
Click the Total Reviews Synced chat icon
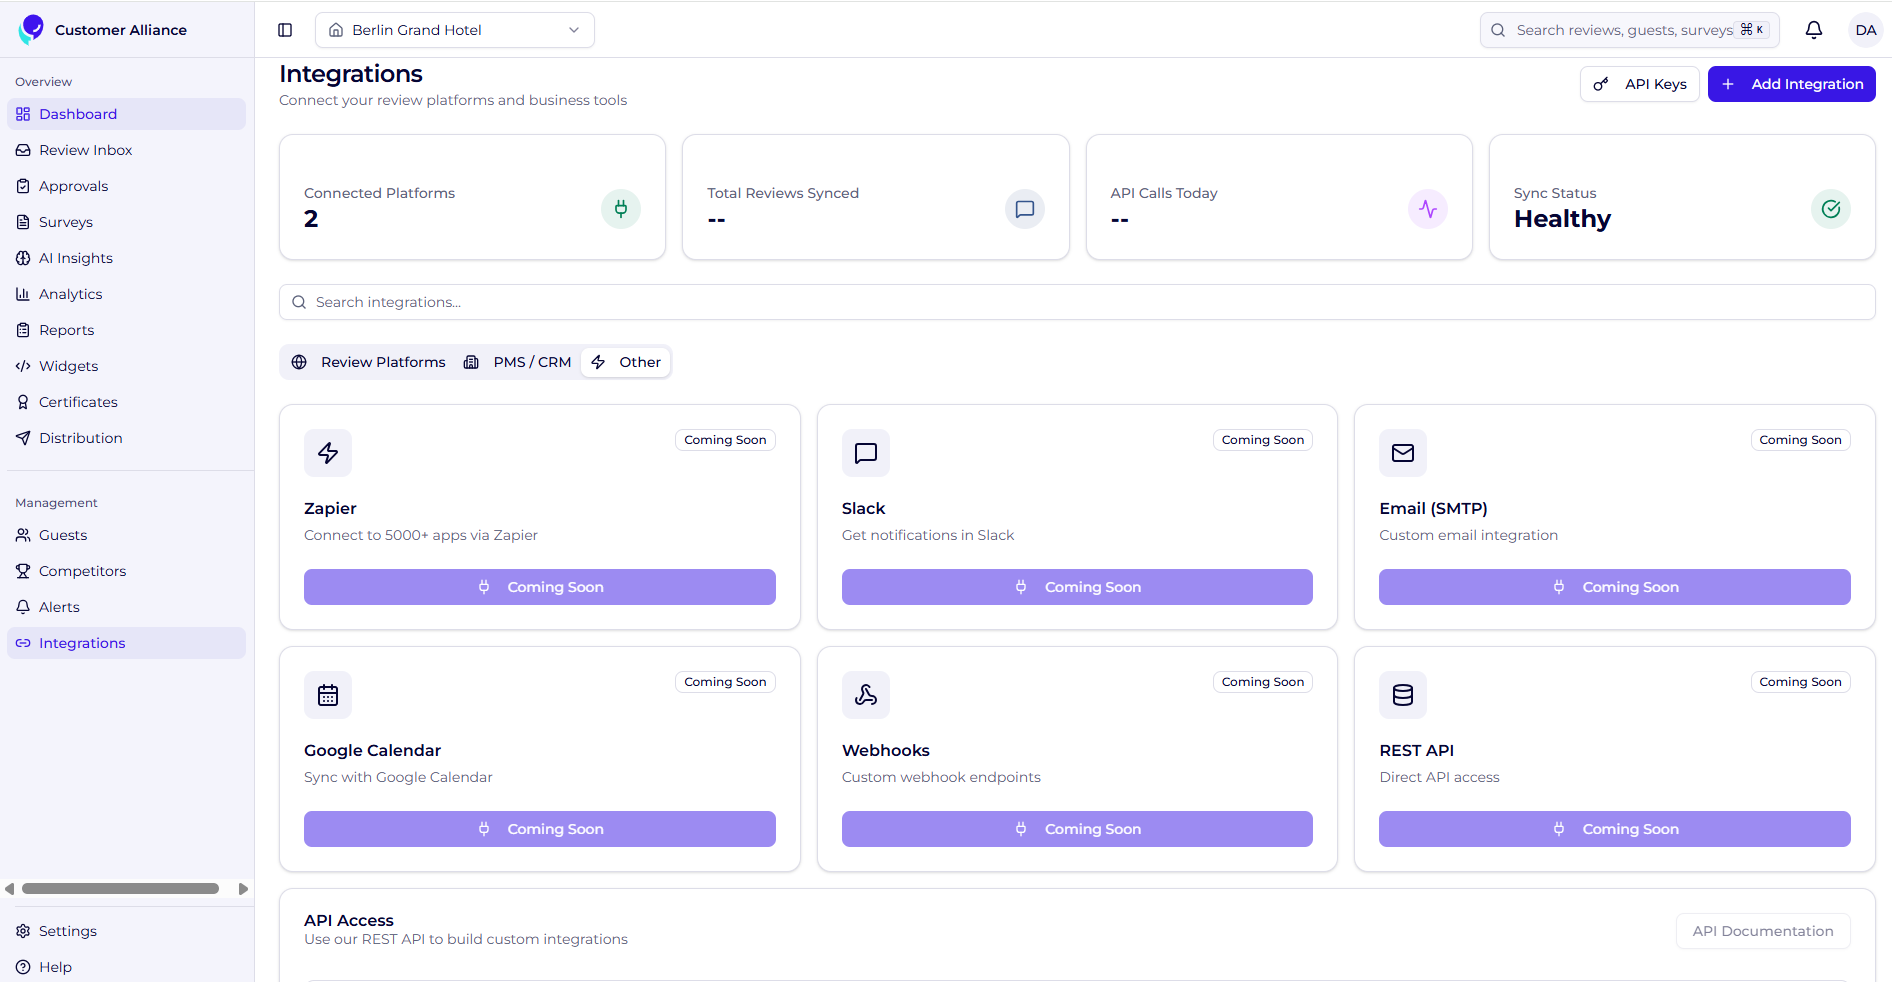pyautogui.click(x=1025, y=209)
